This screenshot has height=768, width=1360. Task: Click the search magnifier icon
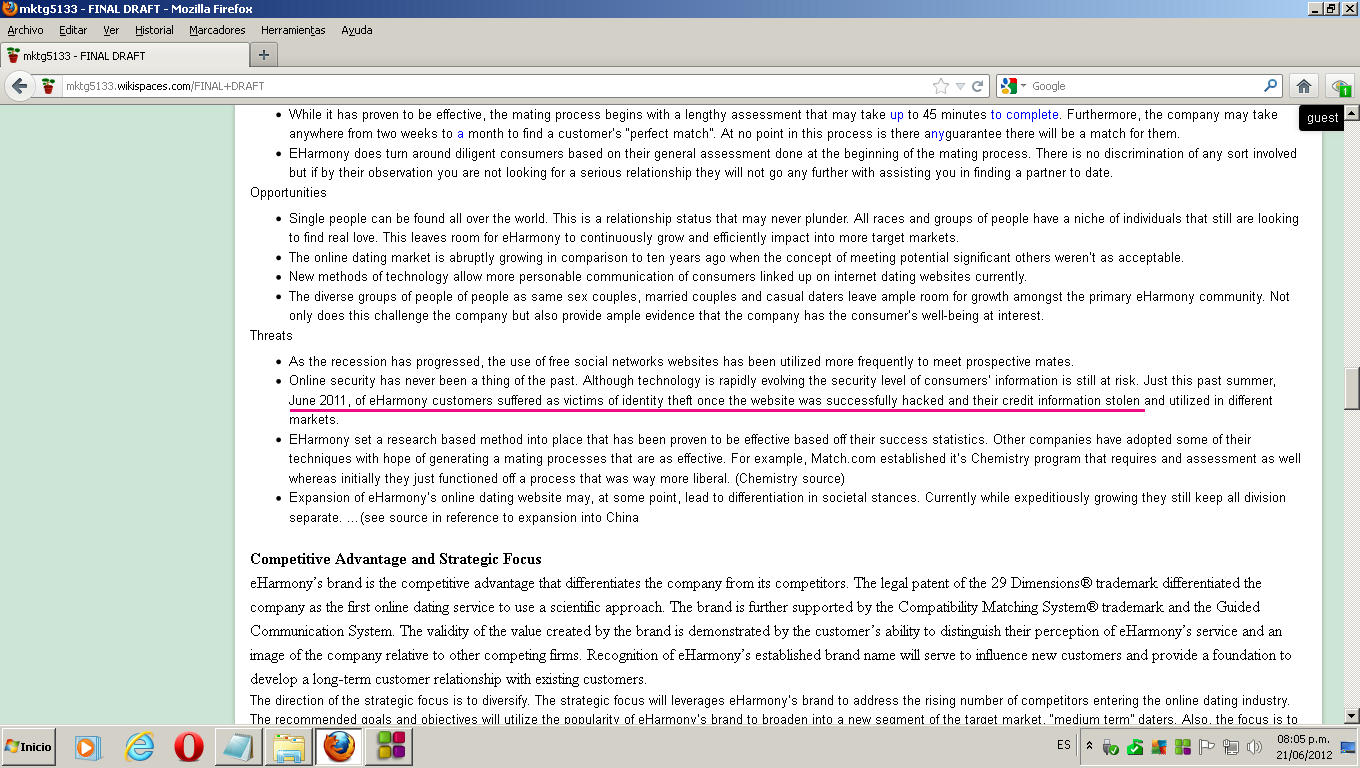click(x=1271, y=86)
